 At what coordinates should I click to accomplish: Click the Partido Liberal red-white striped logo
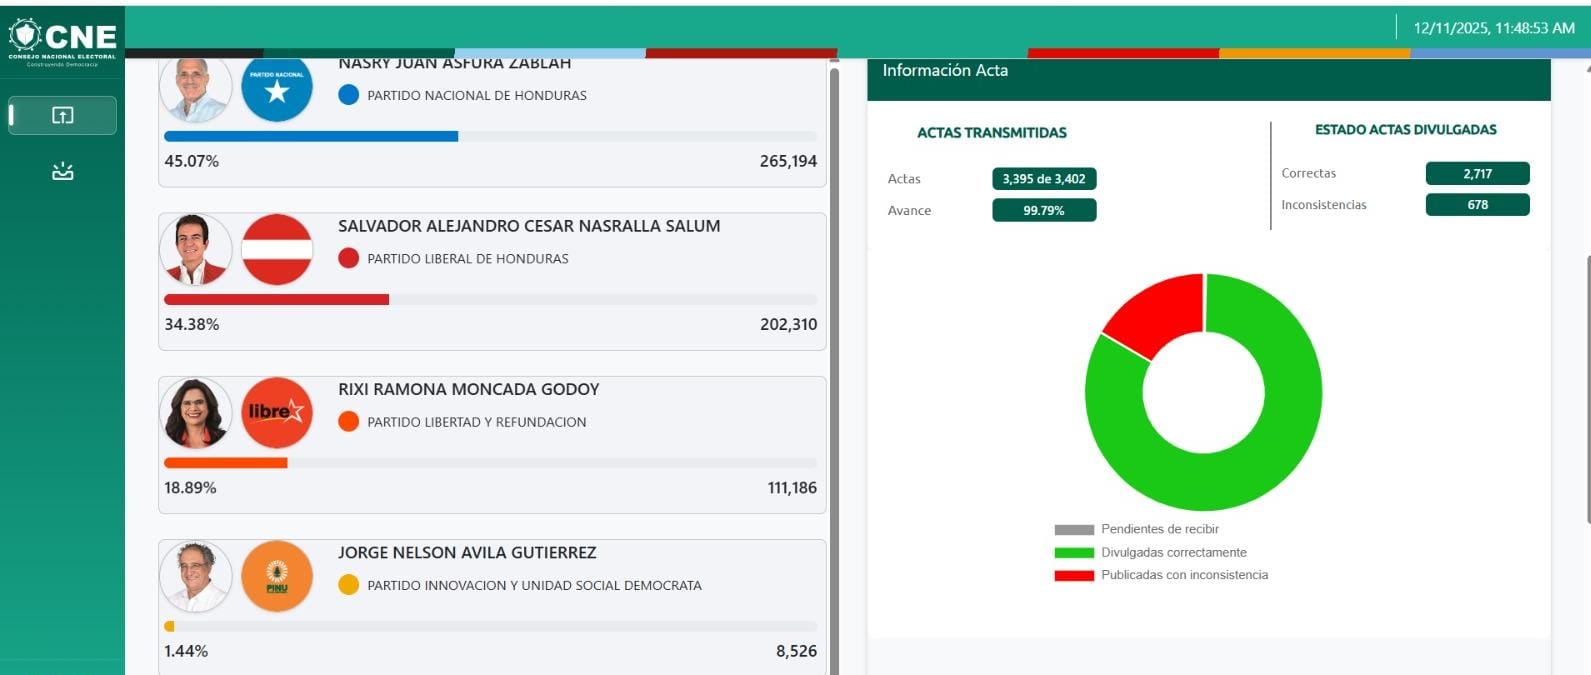coord(277,250)
